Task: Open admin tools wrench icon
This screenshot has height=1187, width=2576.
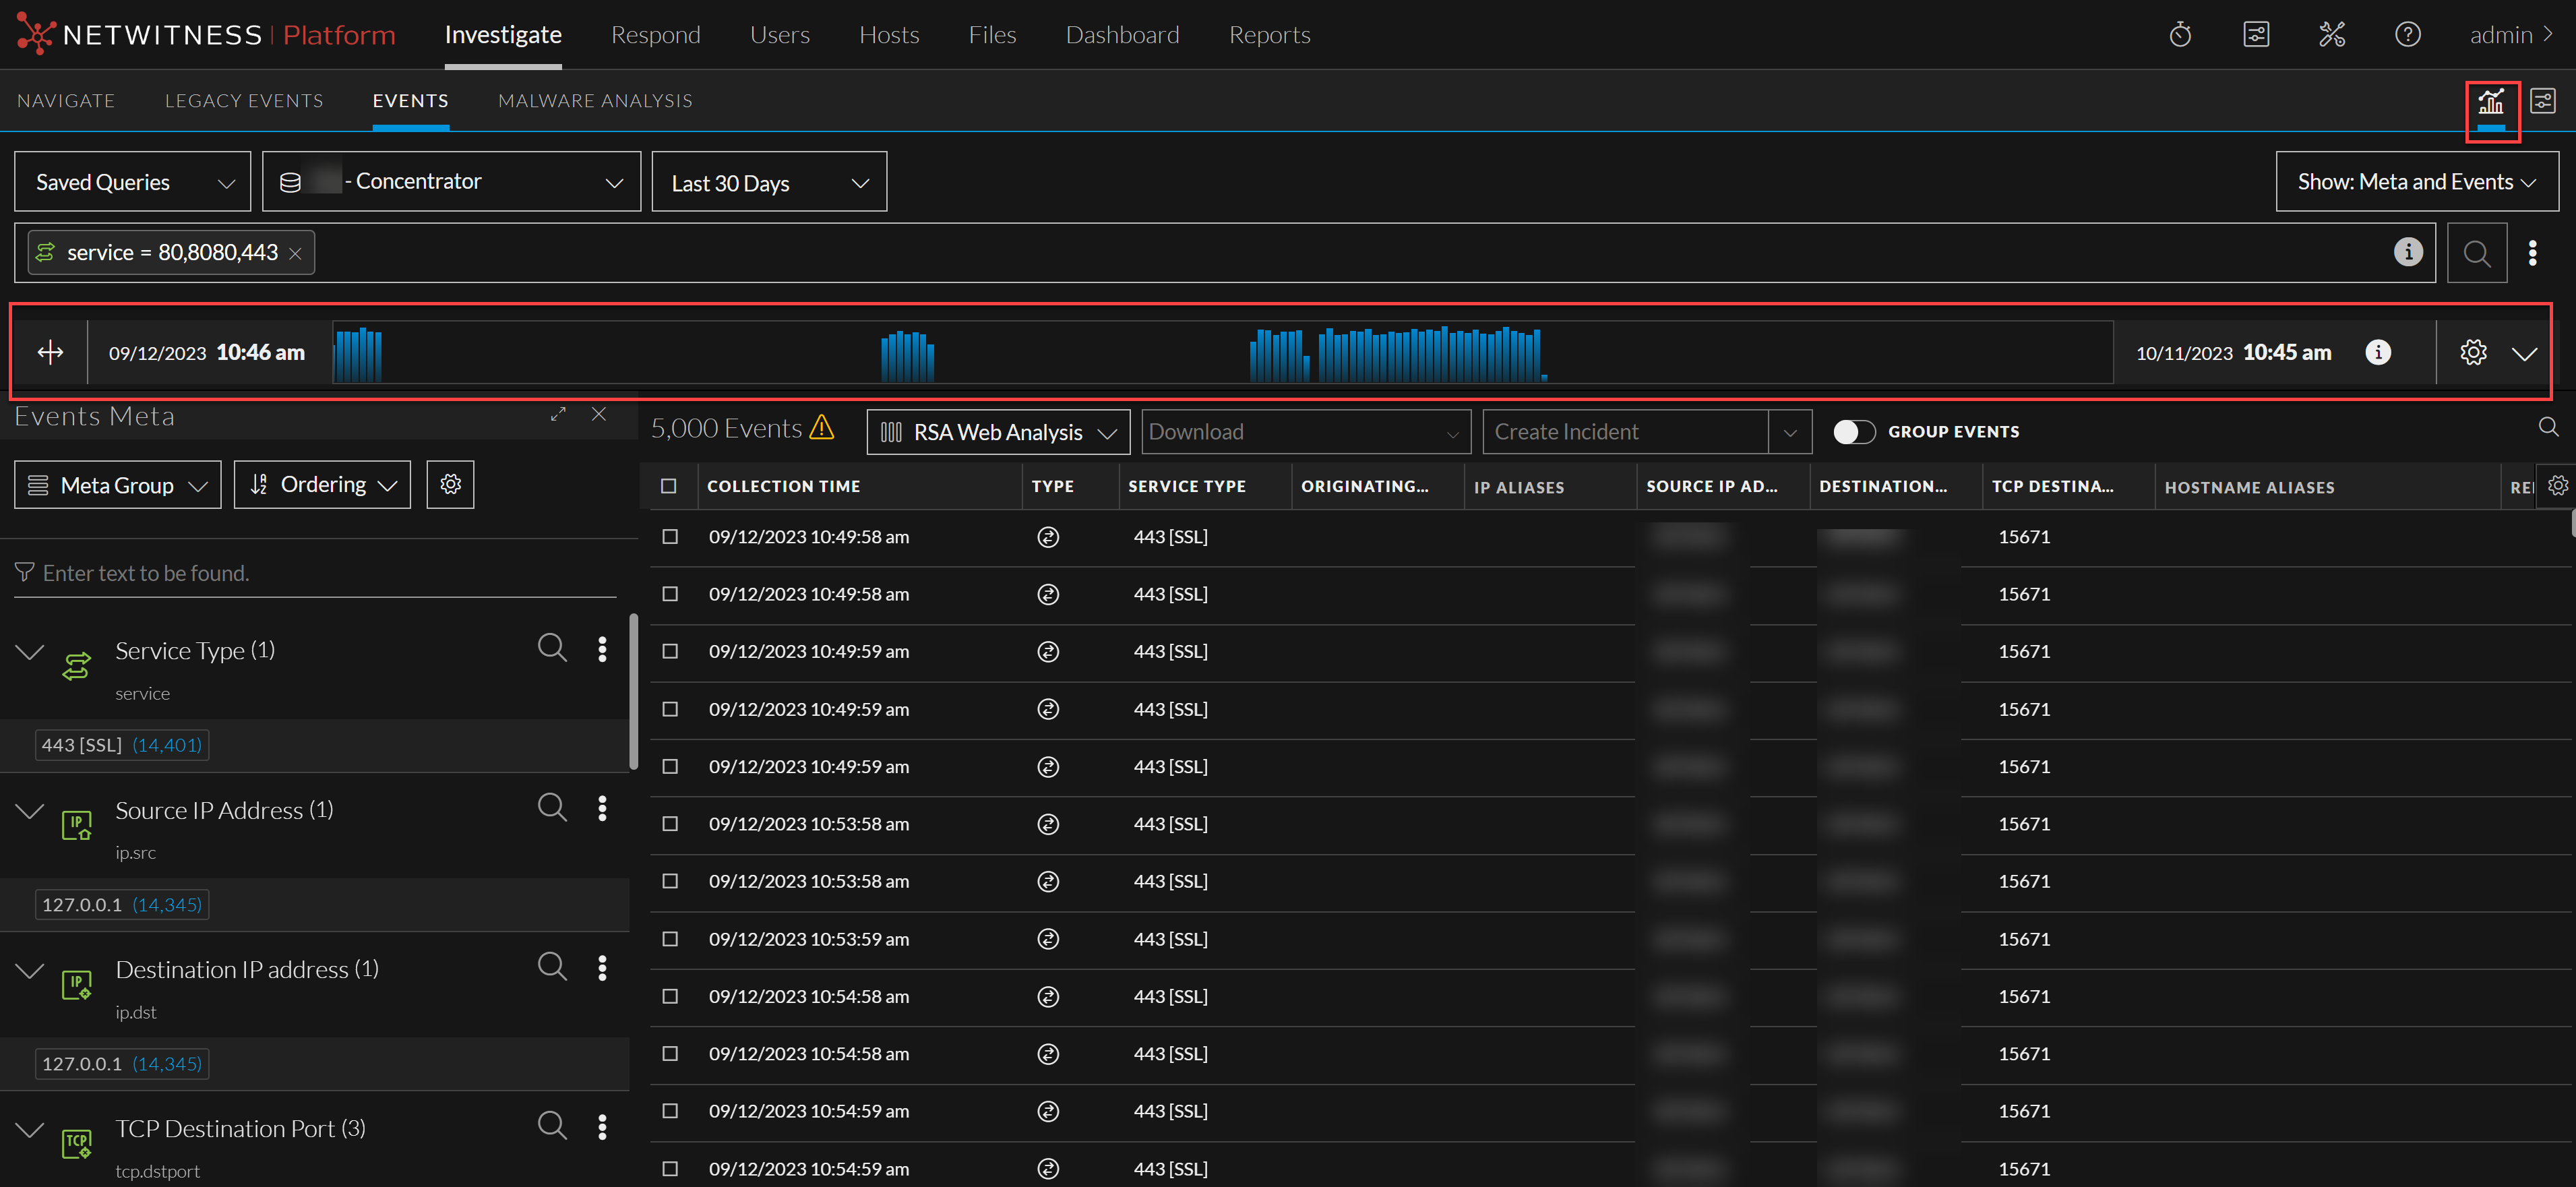Action: pos(2331,35)
